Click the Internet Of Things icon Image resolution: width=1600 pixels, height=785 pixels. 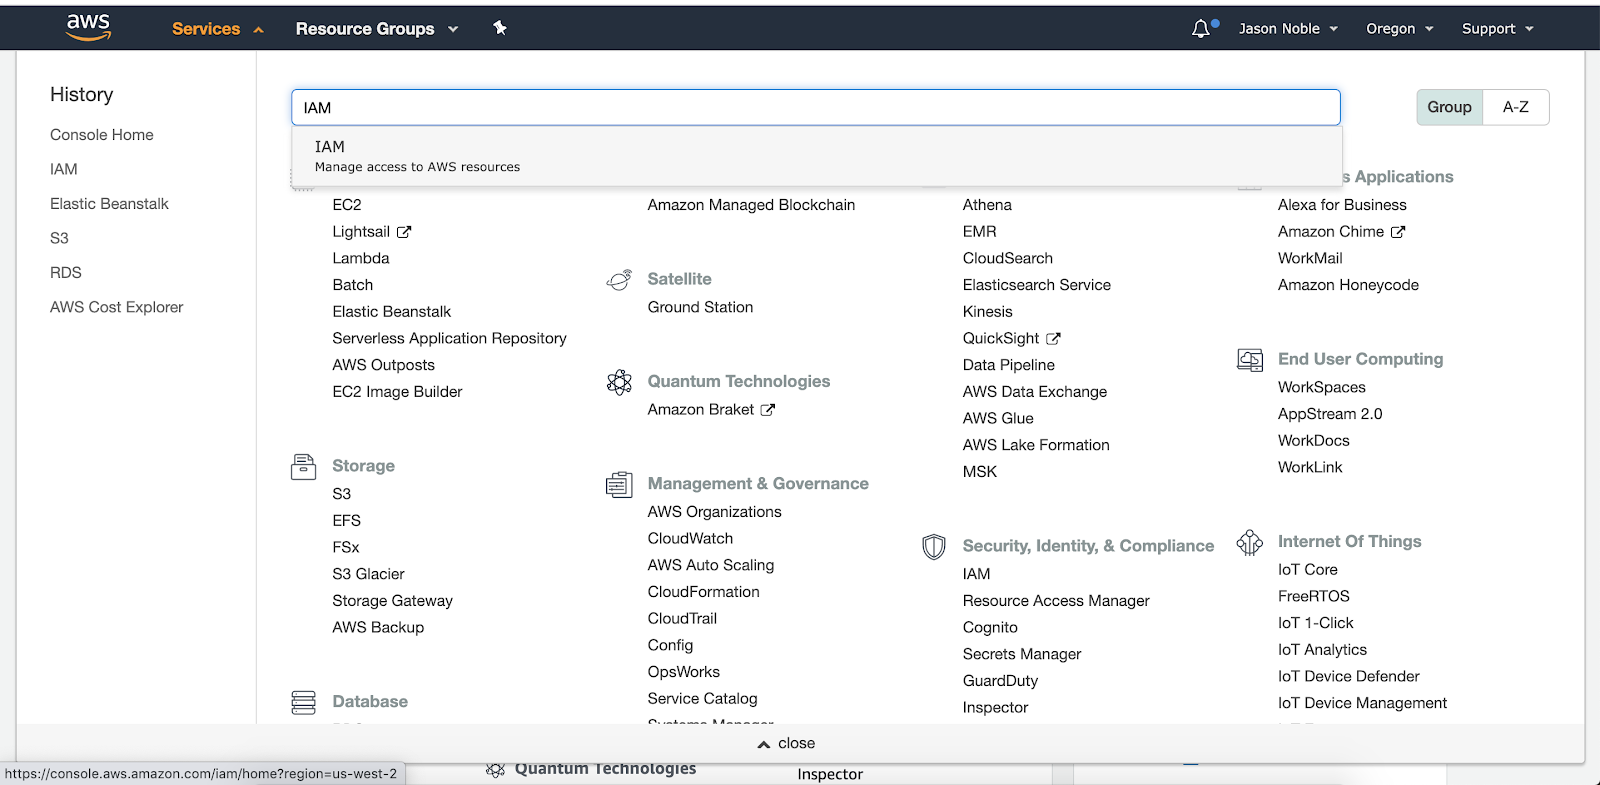pyautogui.click(x=1250, y=542)
